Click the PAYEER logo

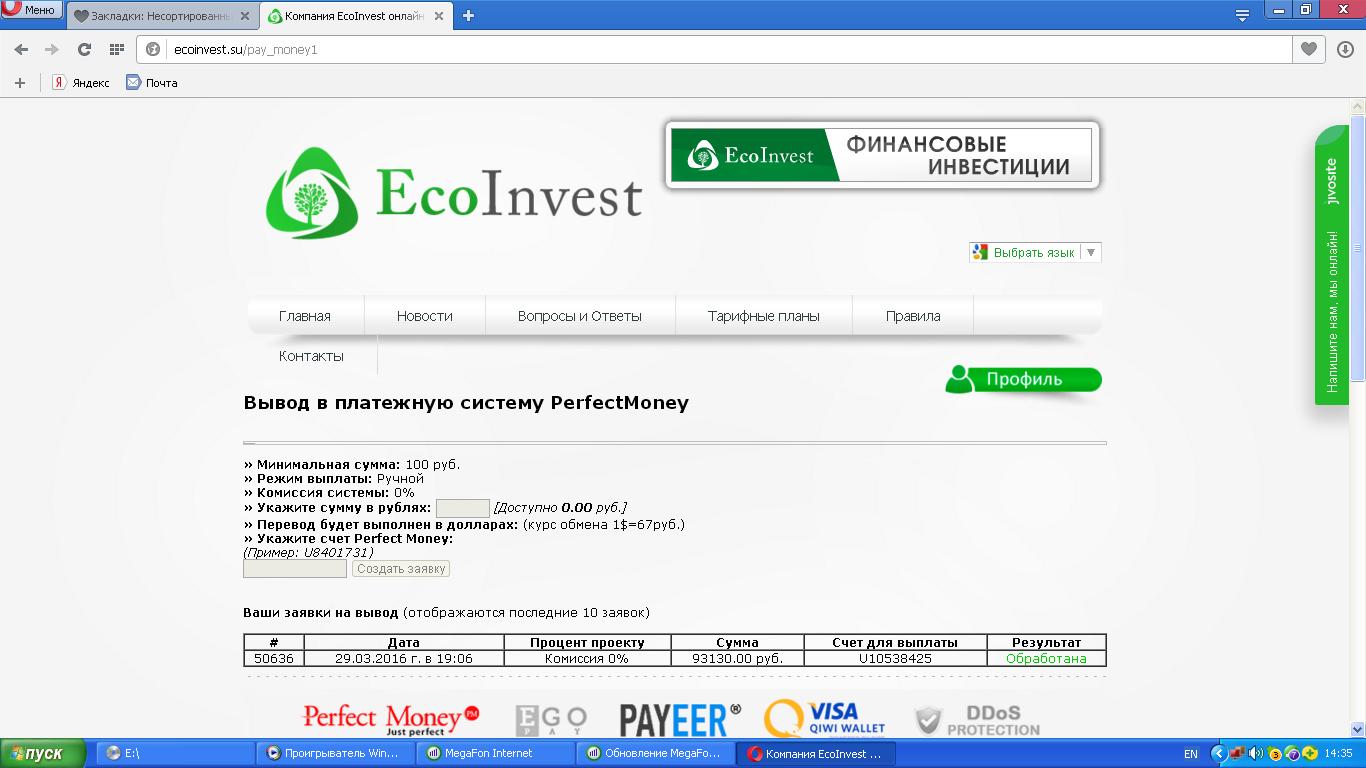pos(680,719)
